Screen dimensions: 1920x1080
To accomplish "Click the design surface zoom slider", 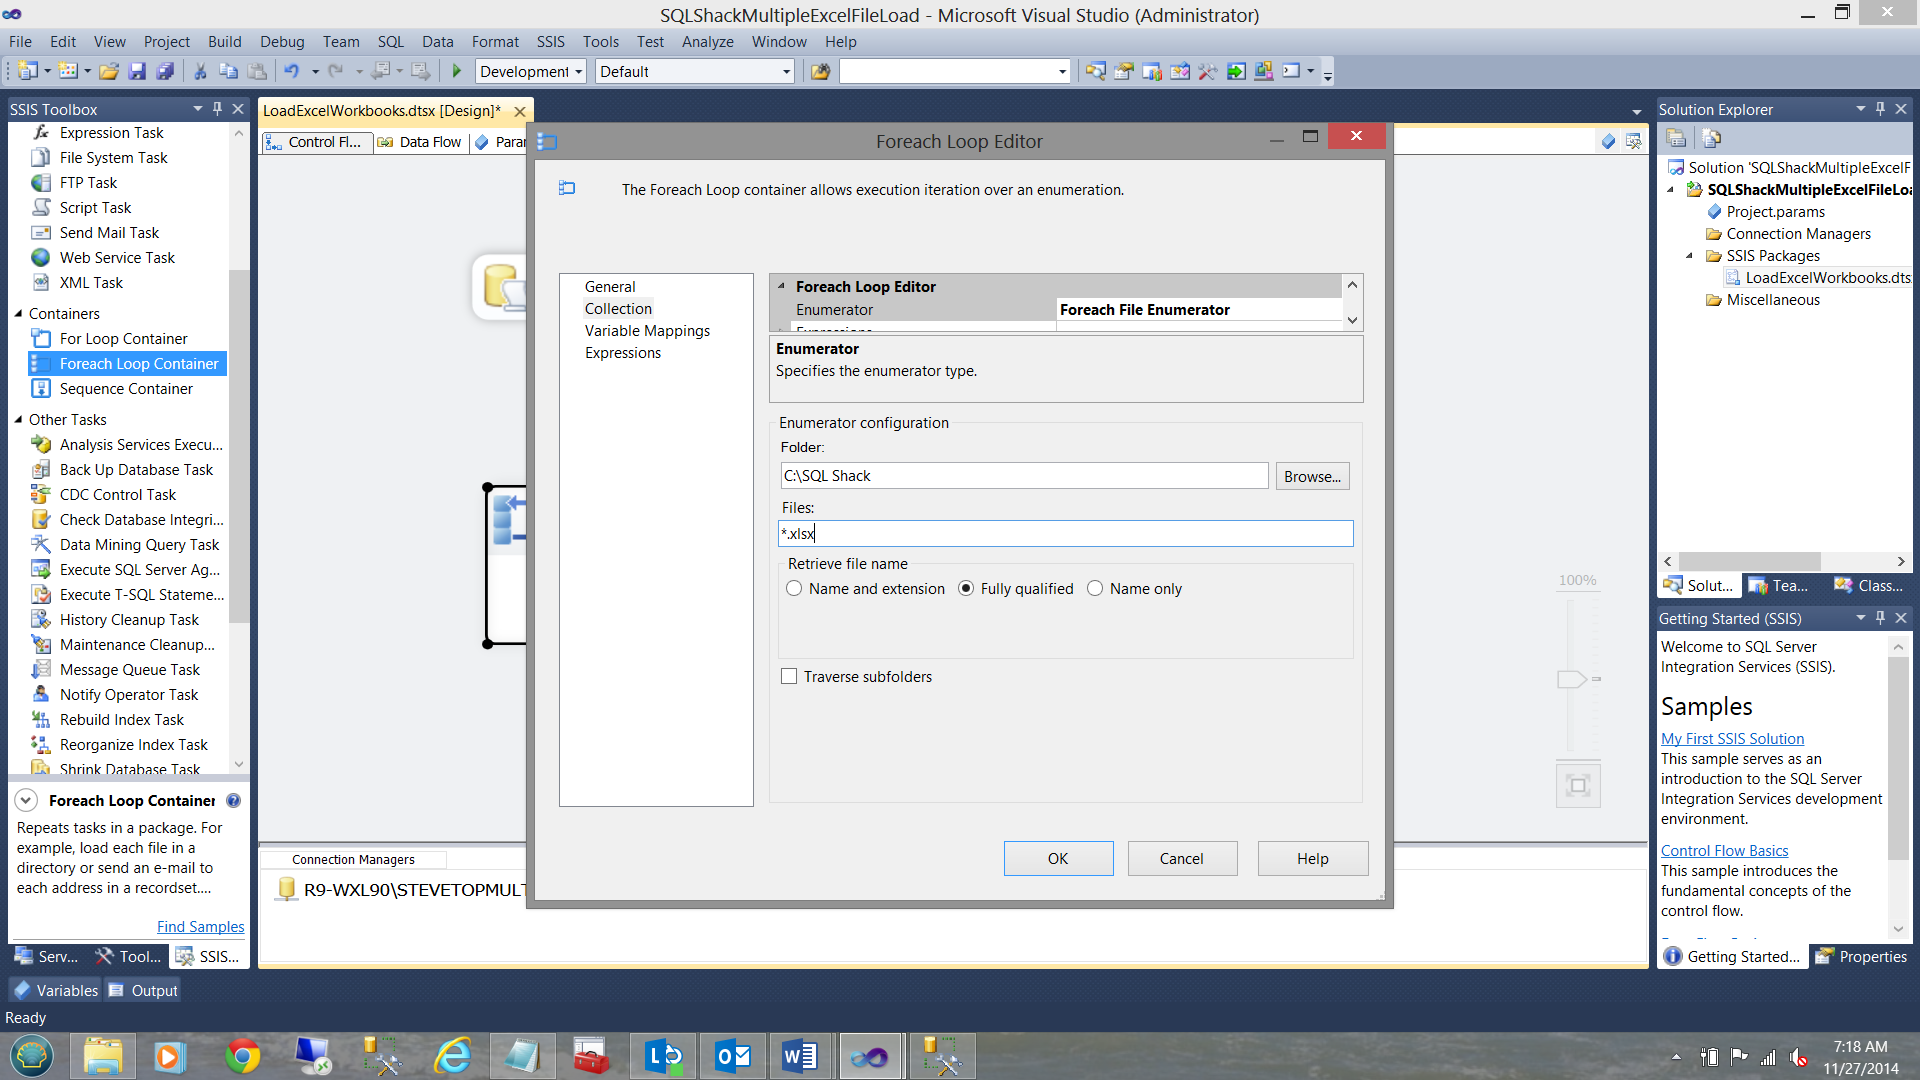I will coord(1571,680).
